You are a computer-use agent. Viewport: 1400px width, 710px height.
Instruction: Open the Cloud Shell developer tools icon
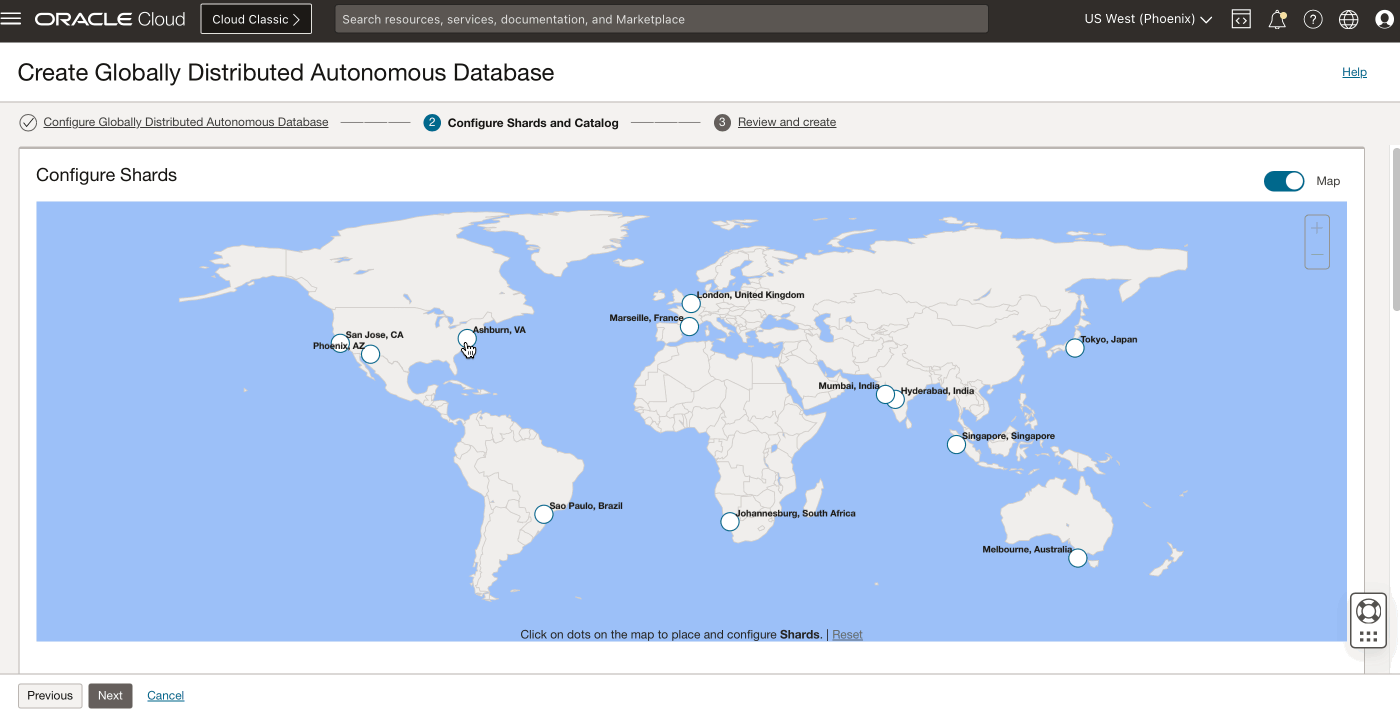click(1240, 18)
